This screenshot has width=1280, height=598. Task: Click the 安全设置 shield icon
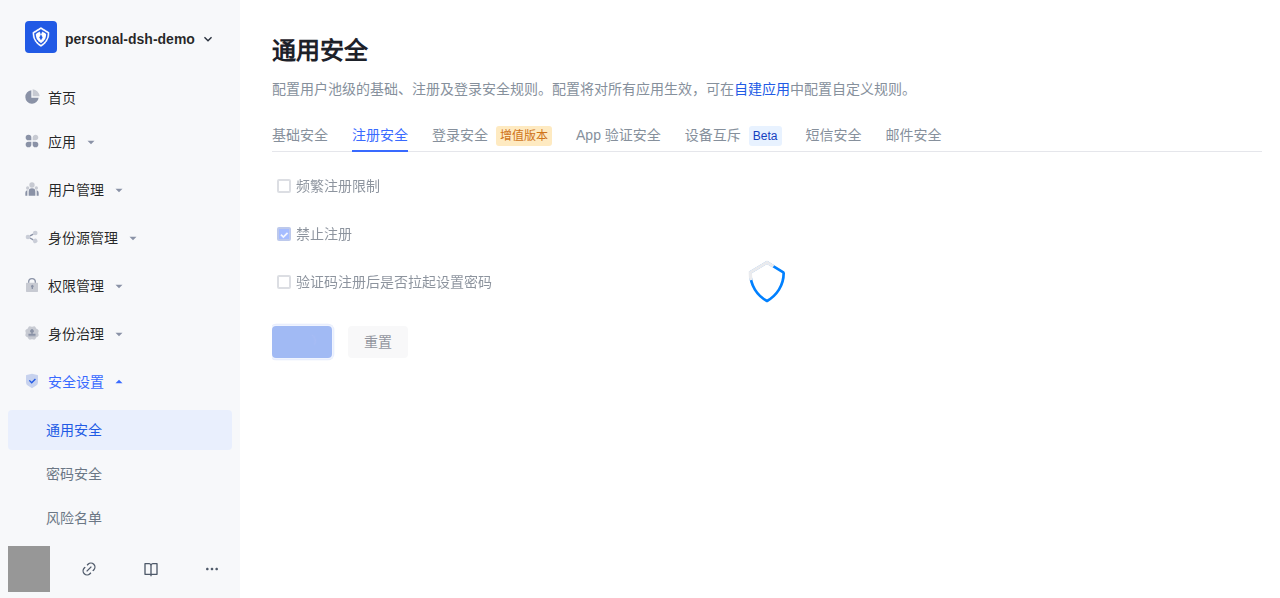(32, 382)
